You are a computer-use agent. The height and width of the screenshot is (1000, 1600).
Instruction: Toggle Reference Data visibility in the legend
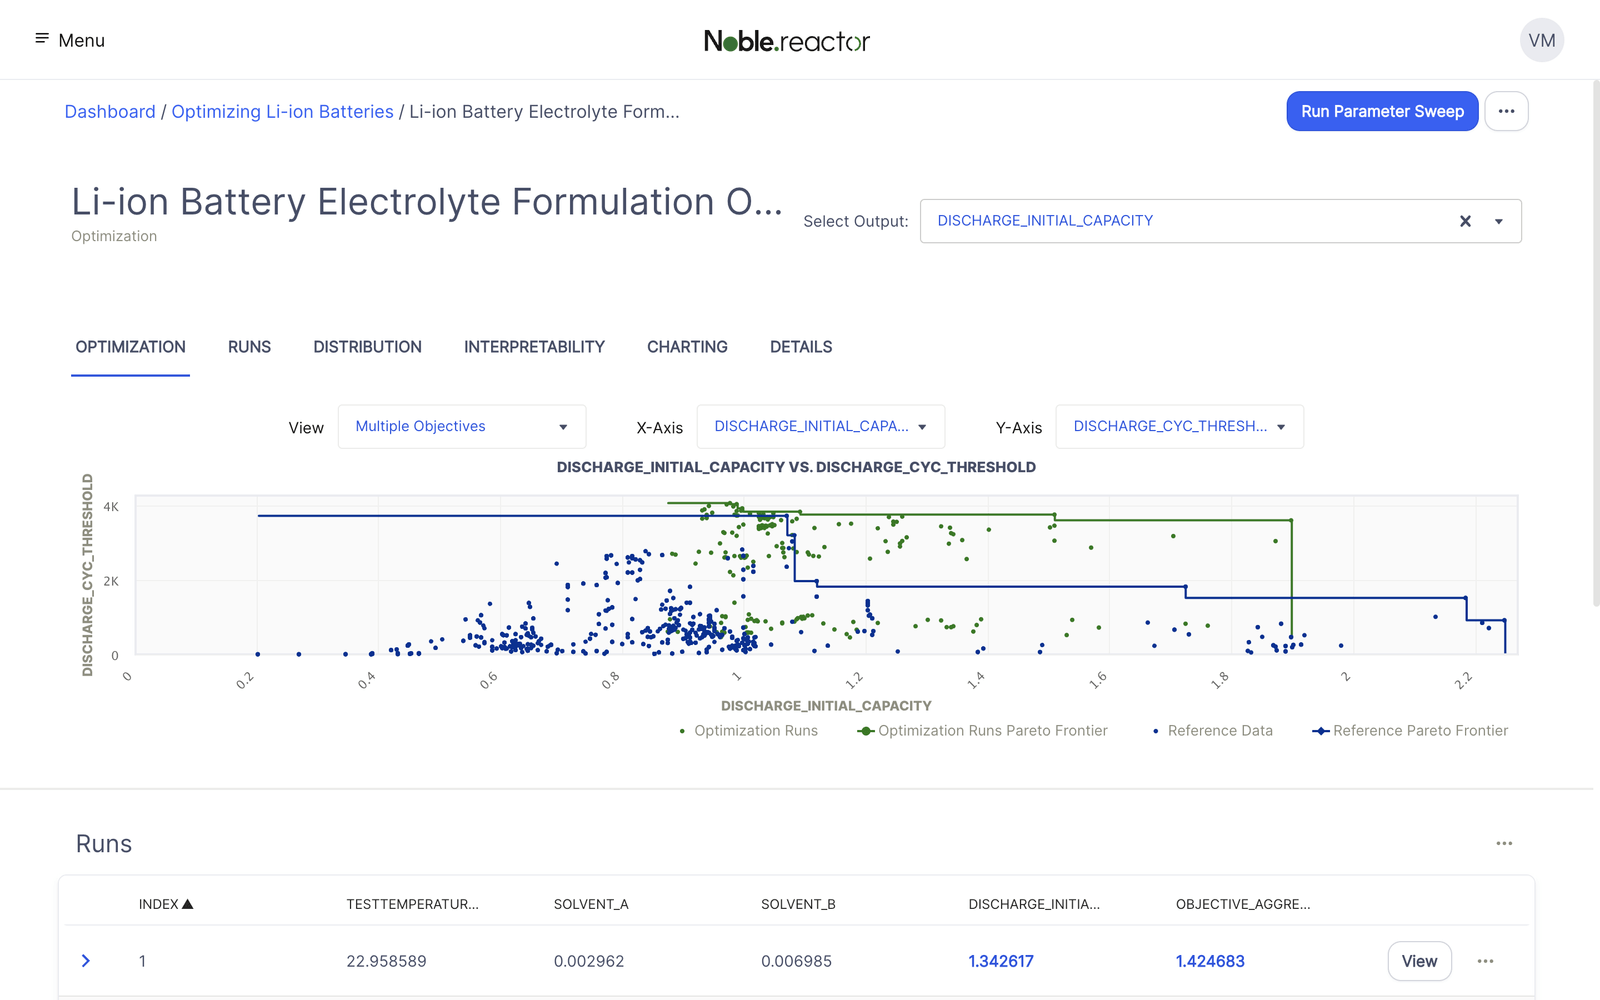(1212, 730)
